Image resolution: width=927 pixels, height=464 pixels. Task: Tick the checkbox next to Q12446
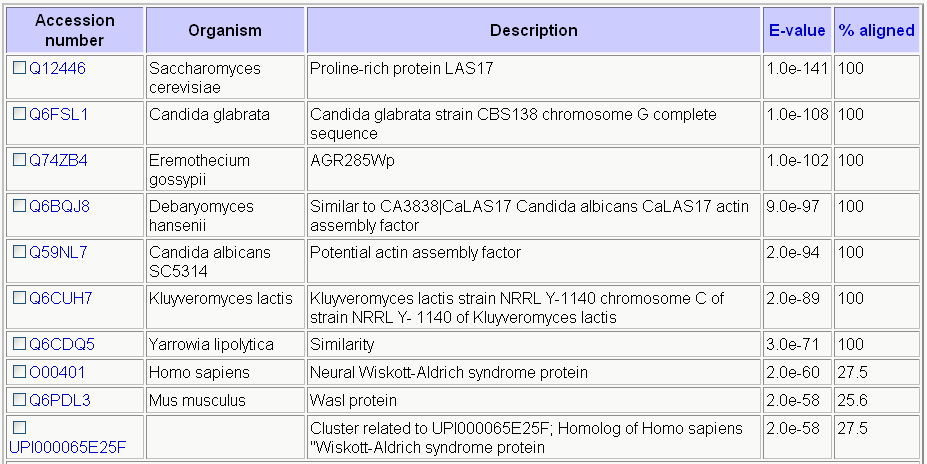20,69
